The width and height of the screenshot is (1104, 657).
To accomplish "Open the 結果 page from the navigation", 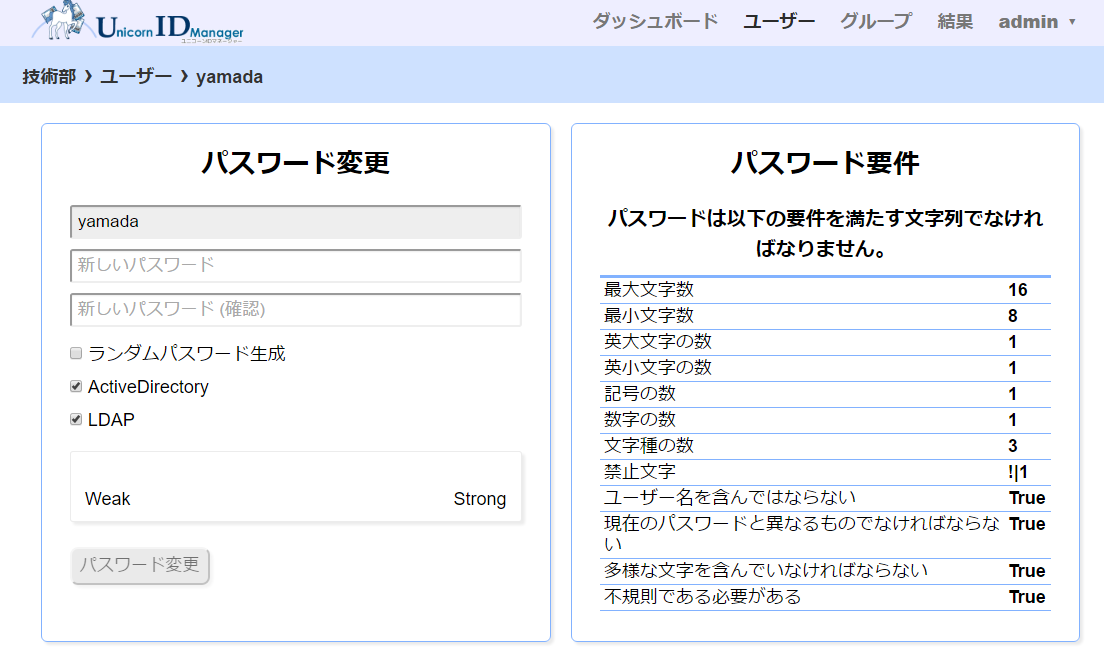I will click(x=955, y=21).
